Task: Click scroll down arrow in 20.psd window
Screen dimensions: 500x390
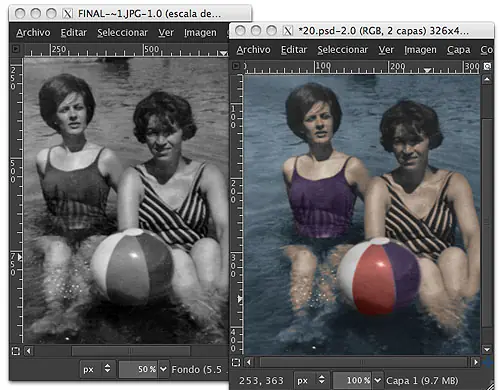Action: pos(487,350)
